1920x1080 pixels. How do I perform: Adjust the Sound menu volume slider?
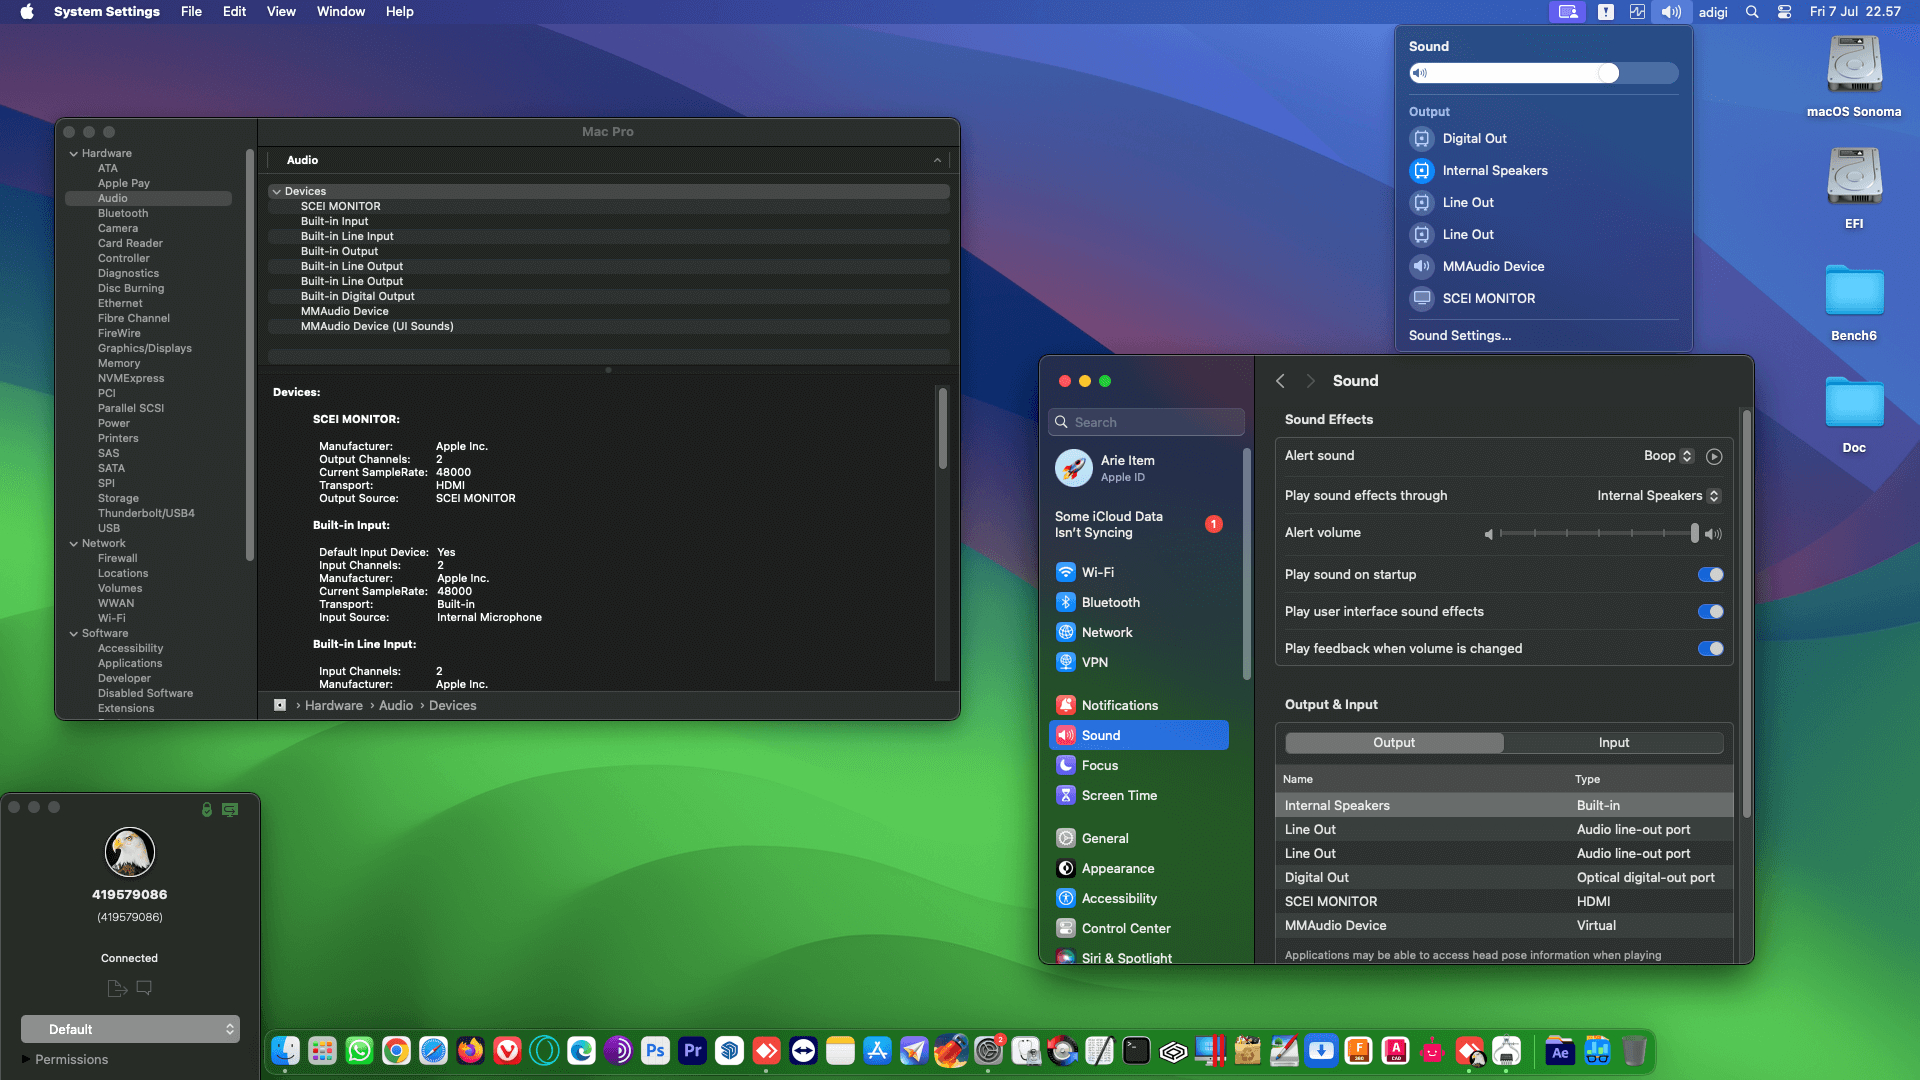pyautogui.click(x=1543, y=74)
